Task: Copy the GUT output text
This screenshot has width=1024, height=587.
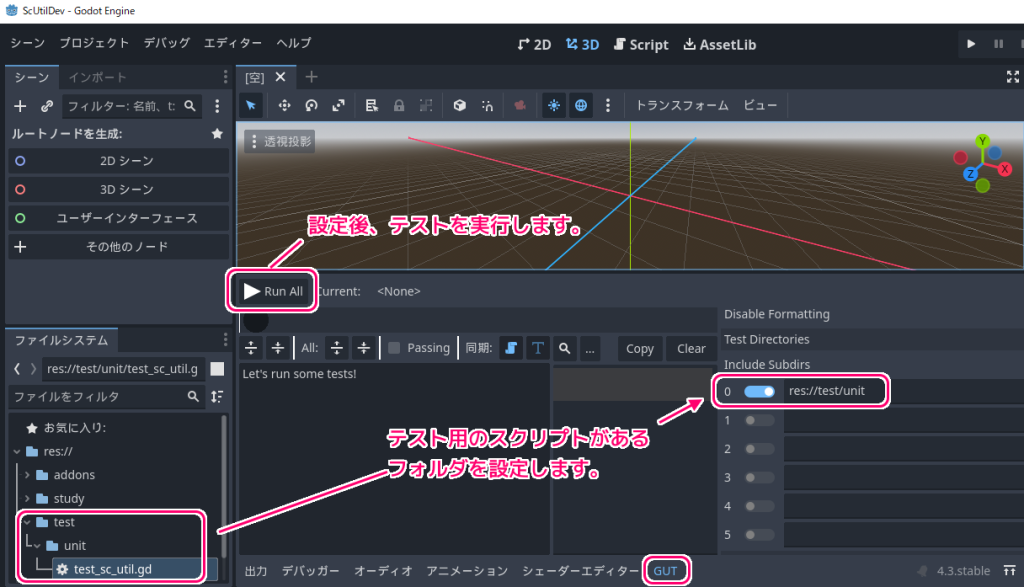Action: tap(639, 349)
